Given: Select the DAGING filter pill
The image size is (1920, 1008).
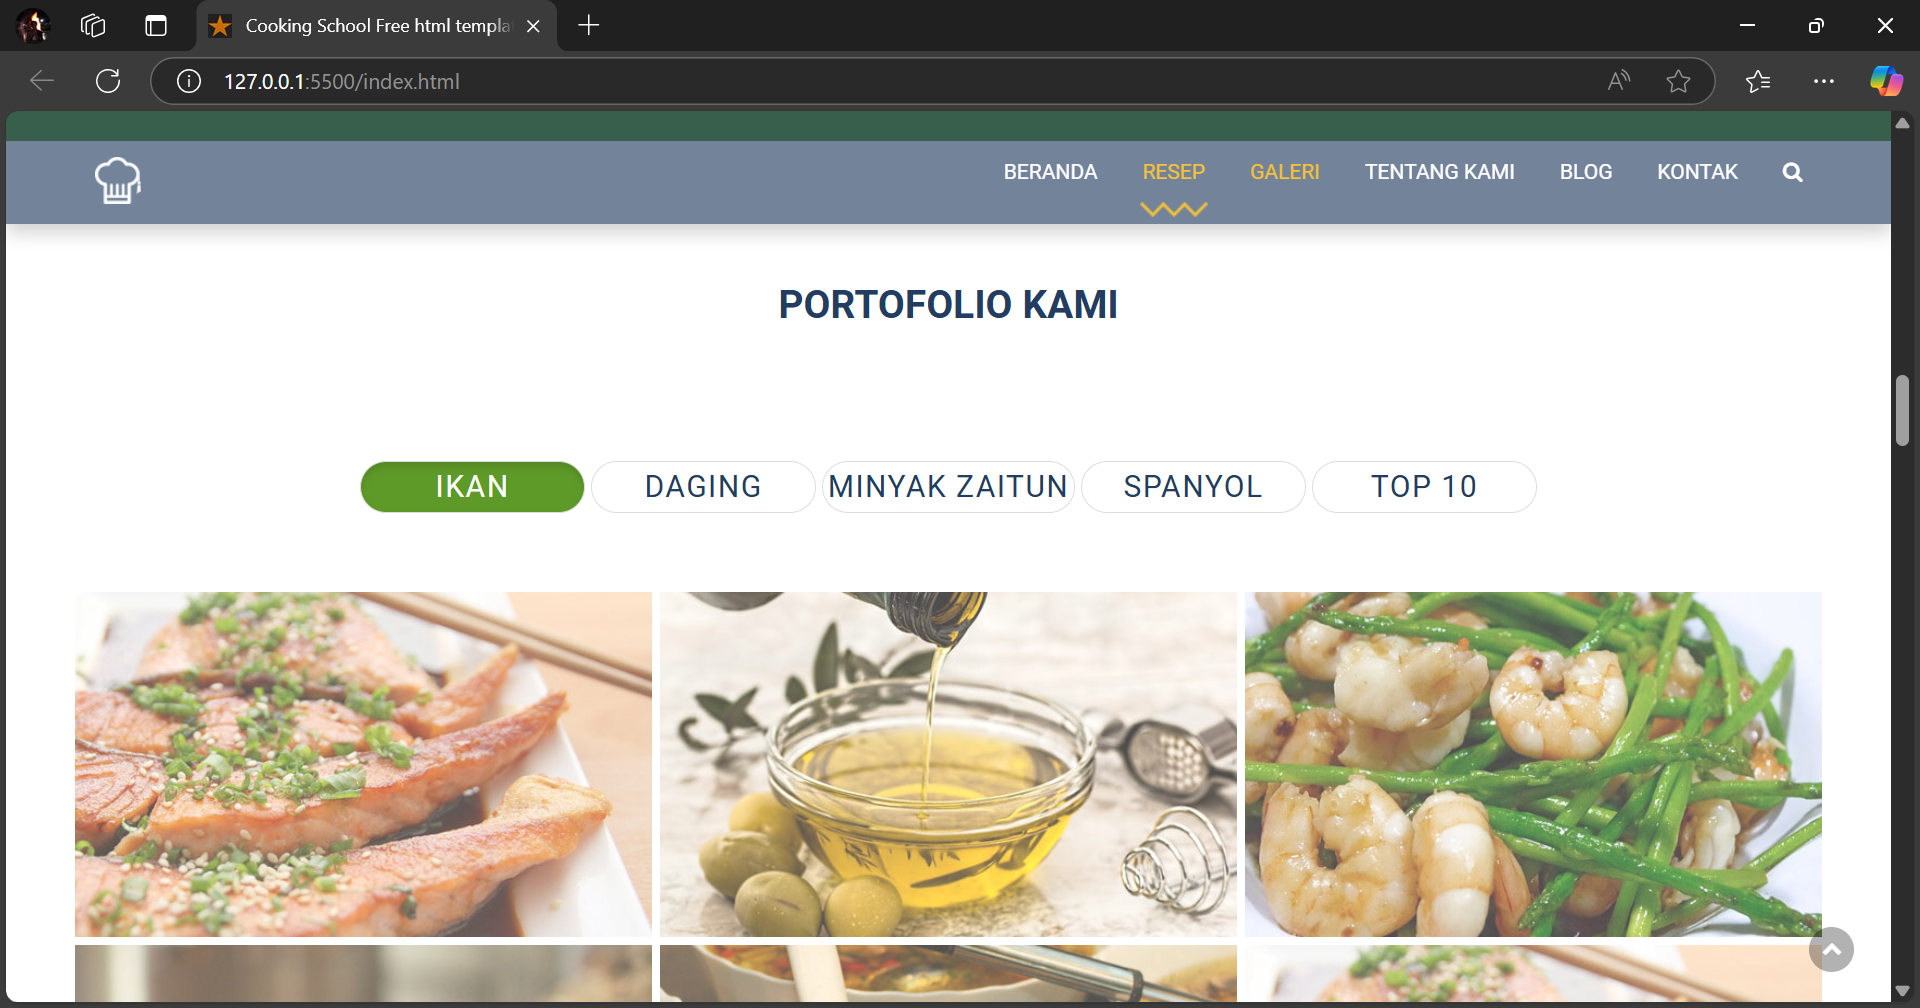Looking at the screenshot, I should coord(703,487).
